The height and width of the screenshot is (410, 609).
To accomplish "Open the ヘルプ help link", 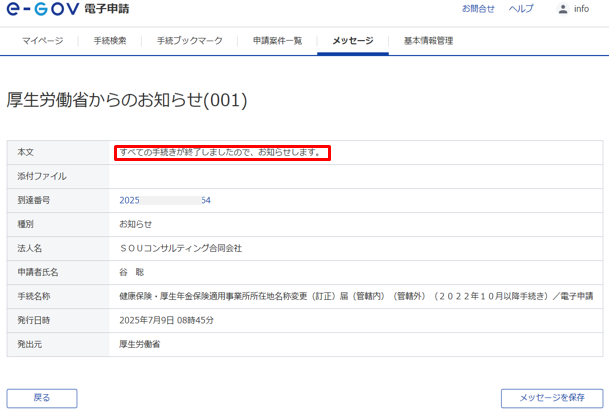I will click(x=521, y=9).
